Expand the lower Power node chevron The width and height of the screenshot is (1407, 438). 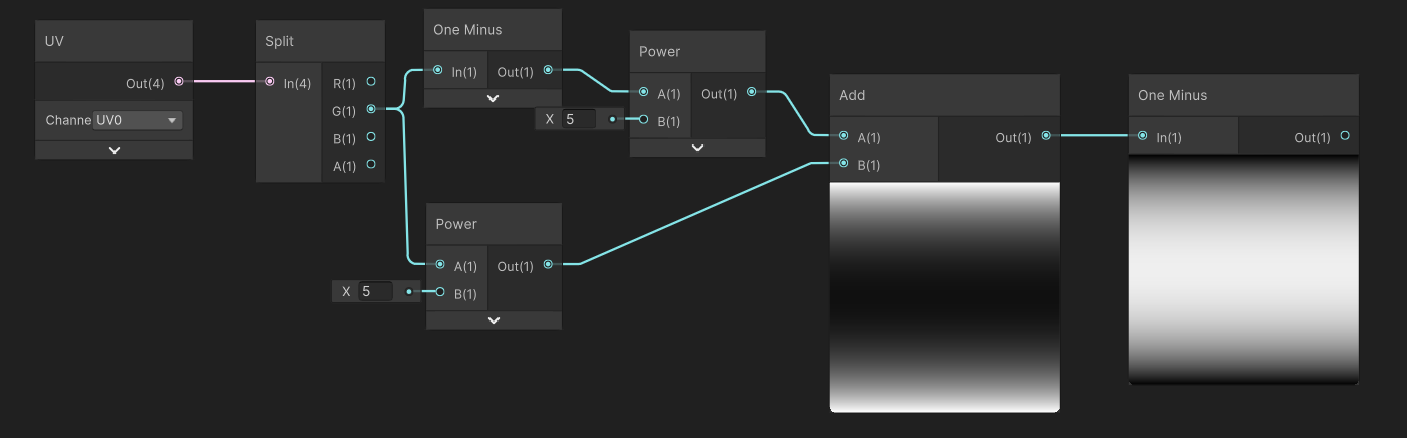[x=494, y=320]
